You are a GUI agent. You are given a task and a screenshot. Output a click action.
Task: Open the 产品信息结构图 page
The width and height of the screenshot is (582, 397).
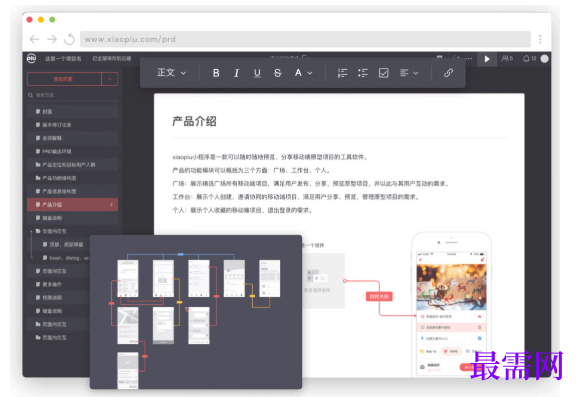pos(72,191)
